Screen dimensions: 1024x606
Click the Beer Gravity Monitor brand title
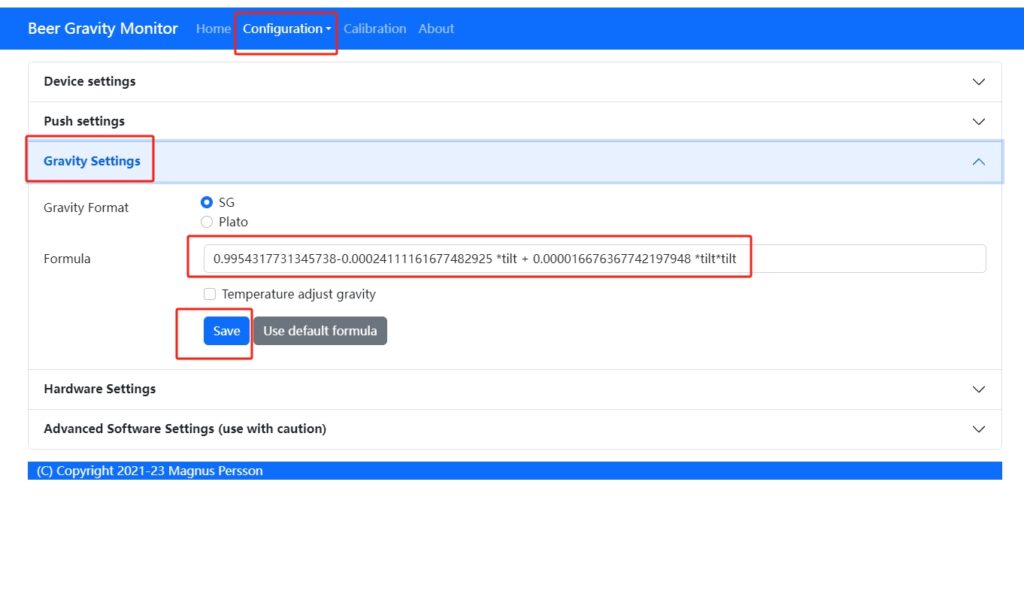point(103,29)
